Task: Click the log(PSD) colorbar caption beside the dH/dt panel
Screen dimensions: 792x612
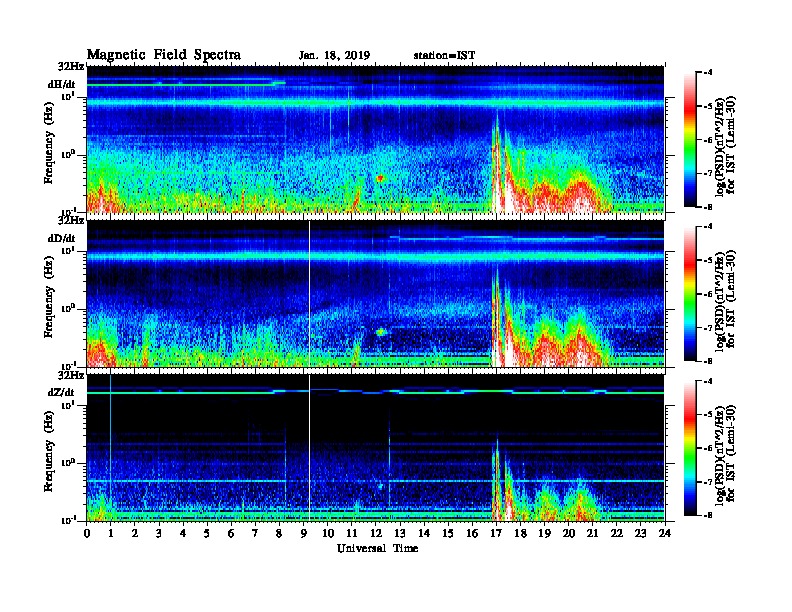Action: click(x=725, y=146)
